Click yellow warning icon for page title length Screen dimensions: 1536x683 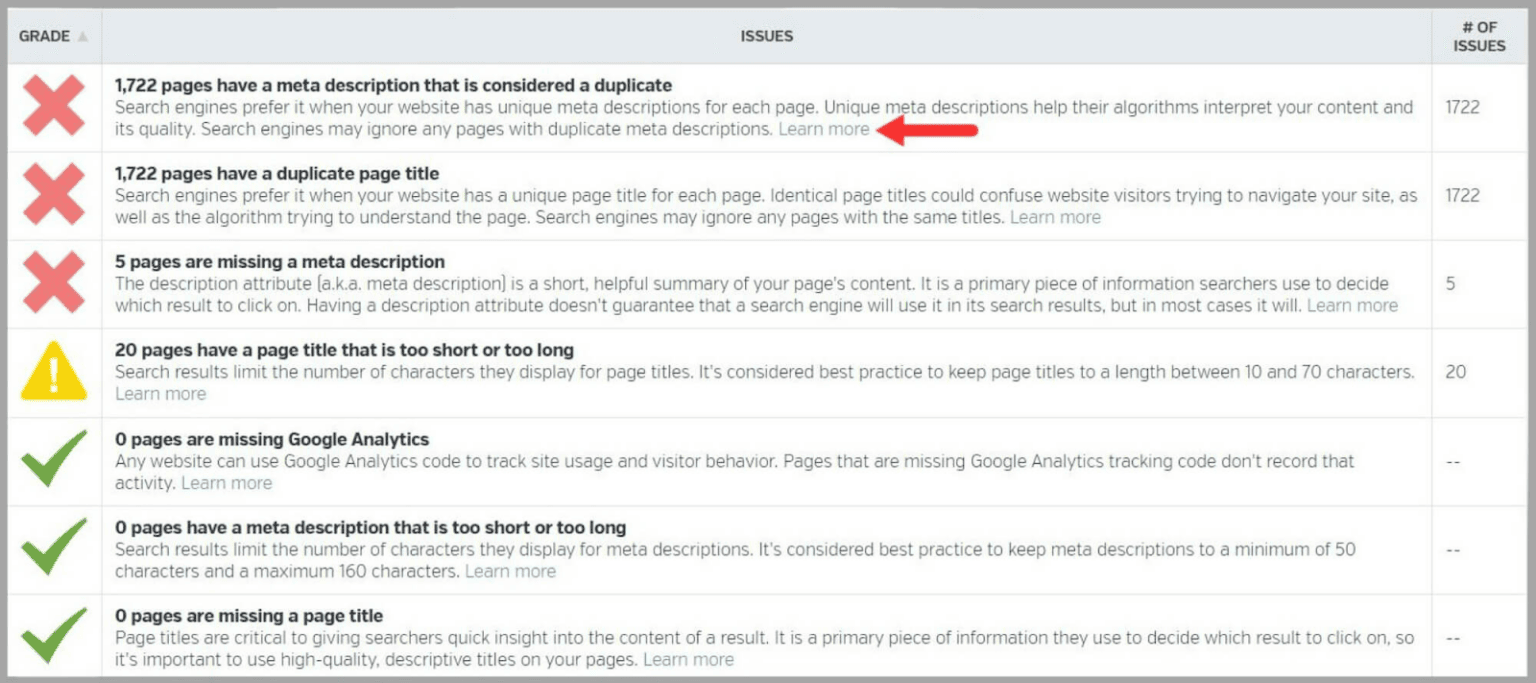point(54,372)
